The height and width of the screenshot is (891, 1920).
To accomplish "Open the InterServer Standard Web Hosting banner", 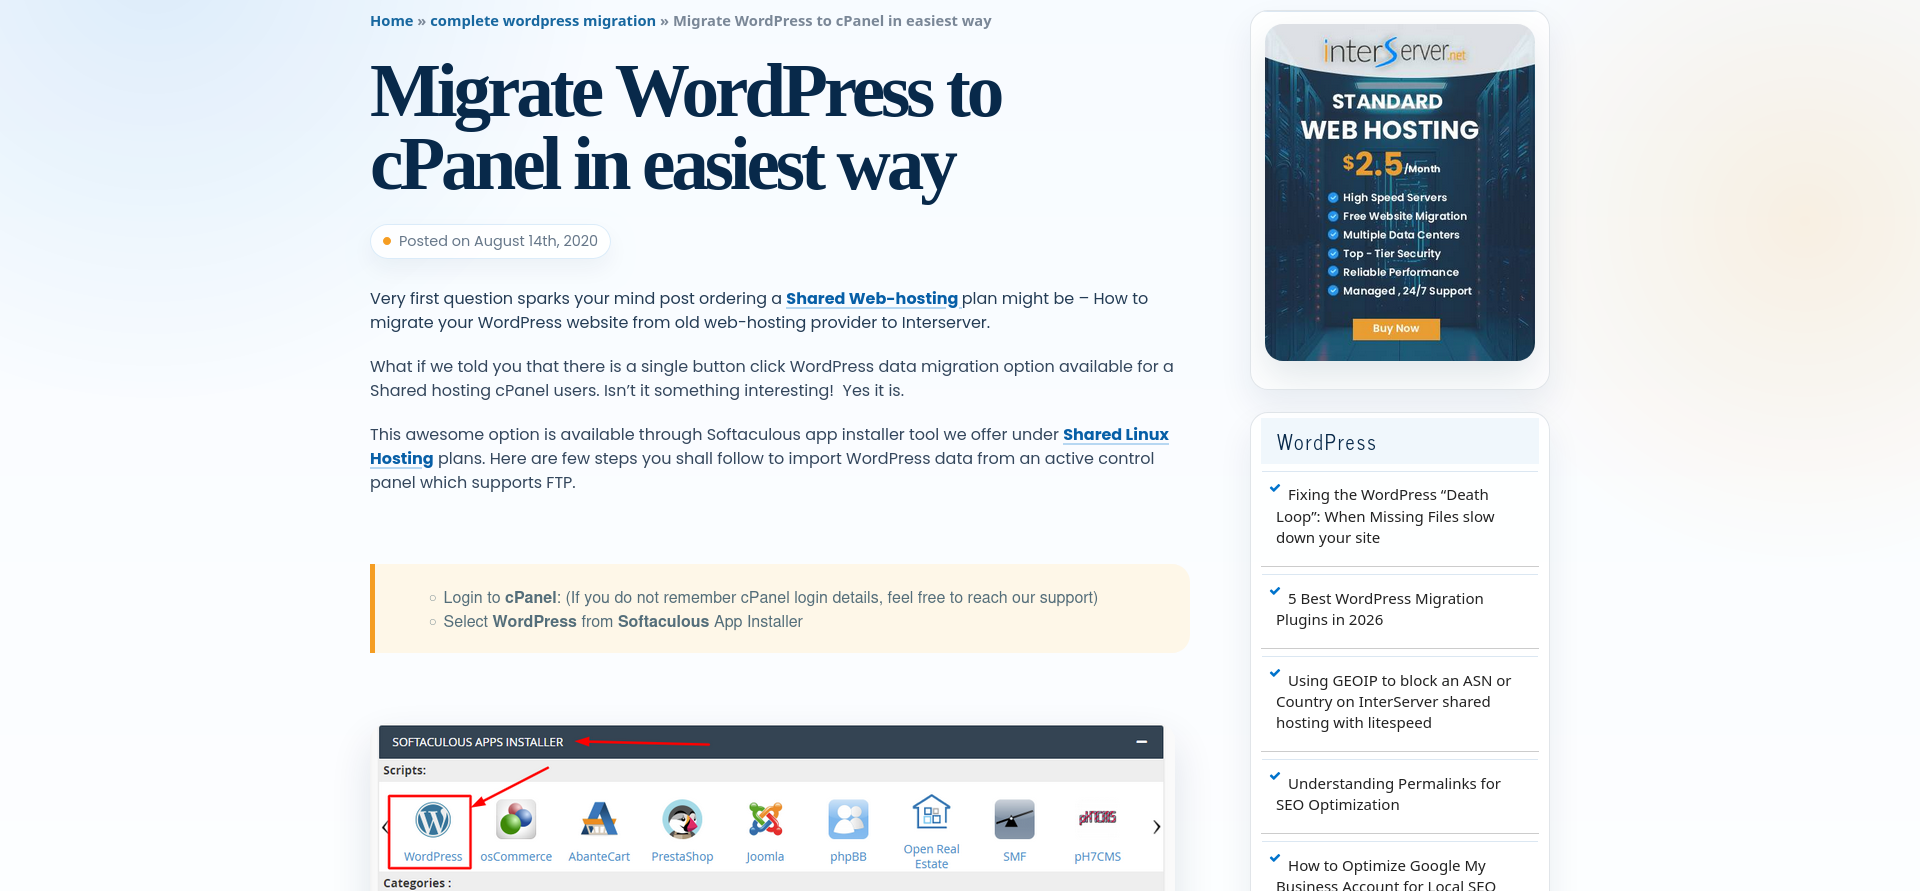I will 1399,192.
